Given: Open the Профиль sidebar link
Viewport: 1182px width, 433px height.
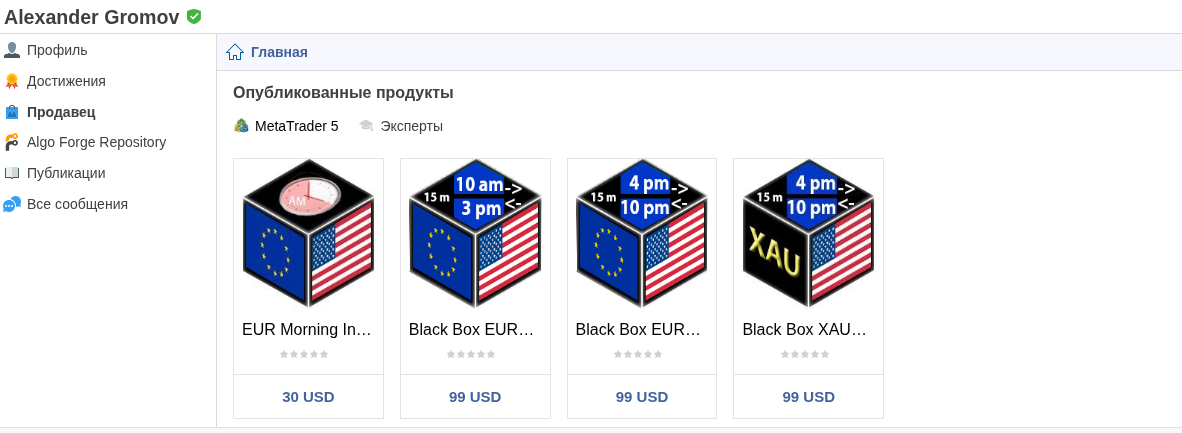Looking at the screenshot, I should 57,50.
